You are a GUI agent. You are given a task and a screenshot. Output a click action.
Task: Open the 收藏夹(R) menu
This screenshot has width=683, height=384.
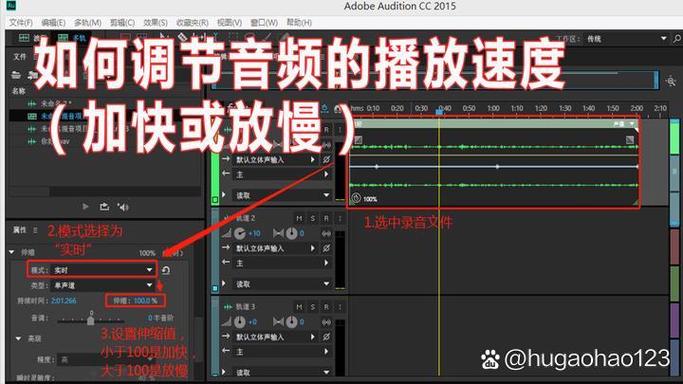(x=192, y=22)
